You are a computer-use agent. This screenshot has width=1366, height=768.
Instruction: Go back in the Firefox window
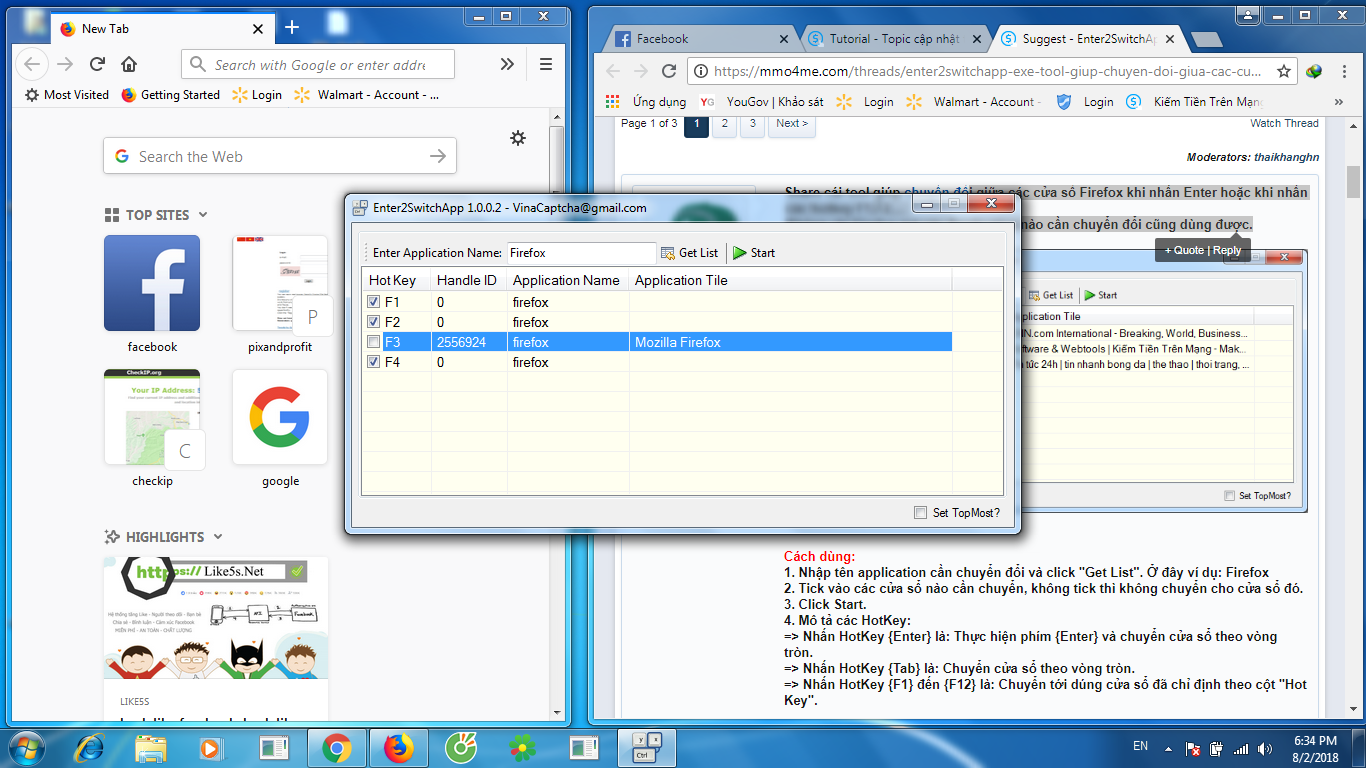point(32,64)
